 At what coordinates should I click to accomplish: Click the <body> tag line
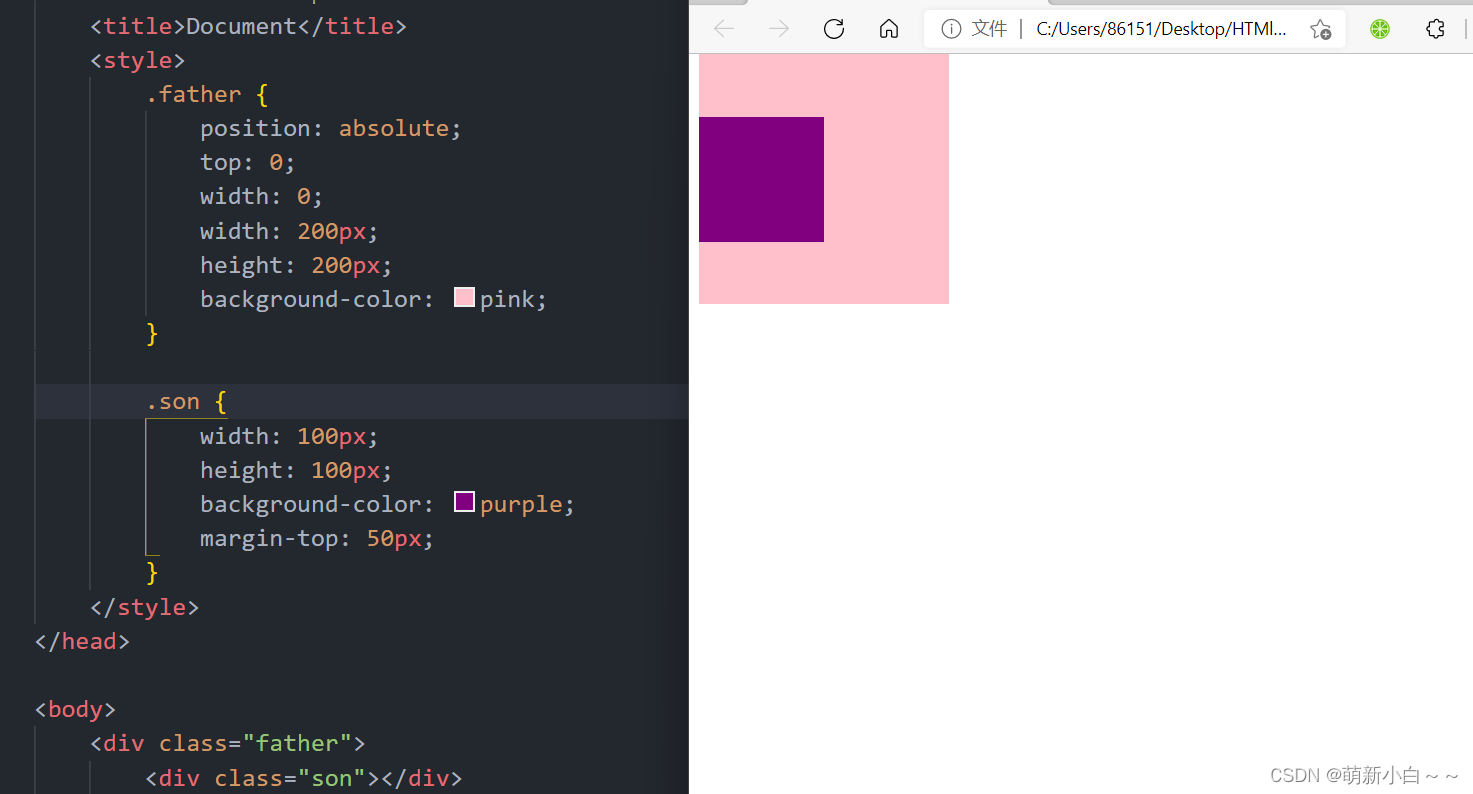click(76, 709)
